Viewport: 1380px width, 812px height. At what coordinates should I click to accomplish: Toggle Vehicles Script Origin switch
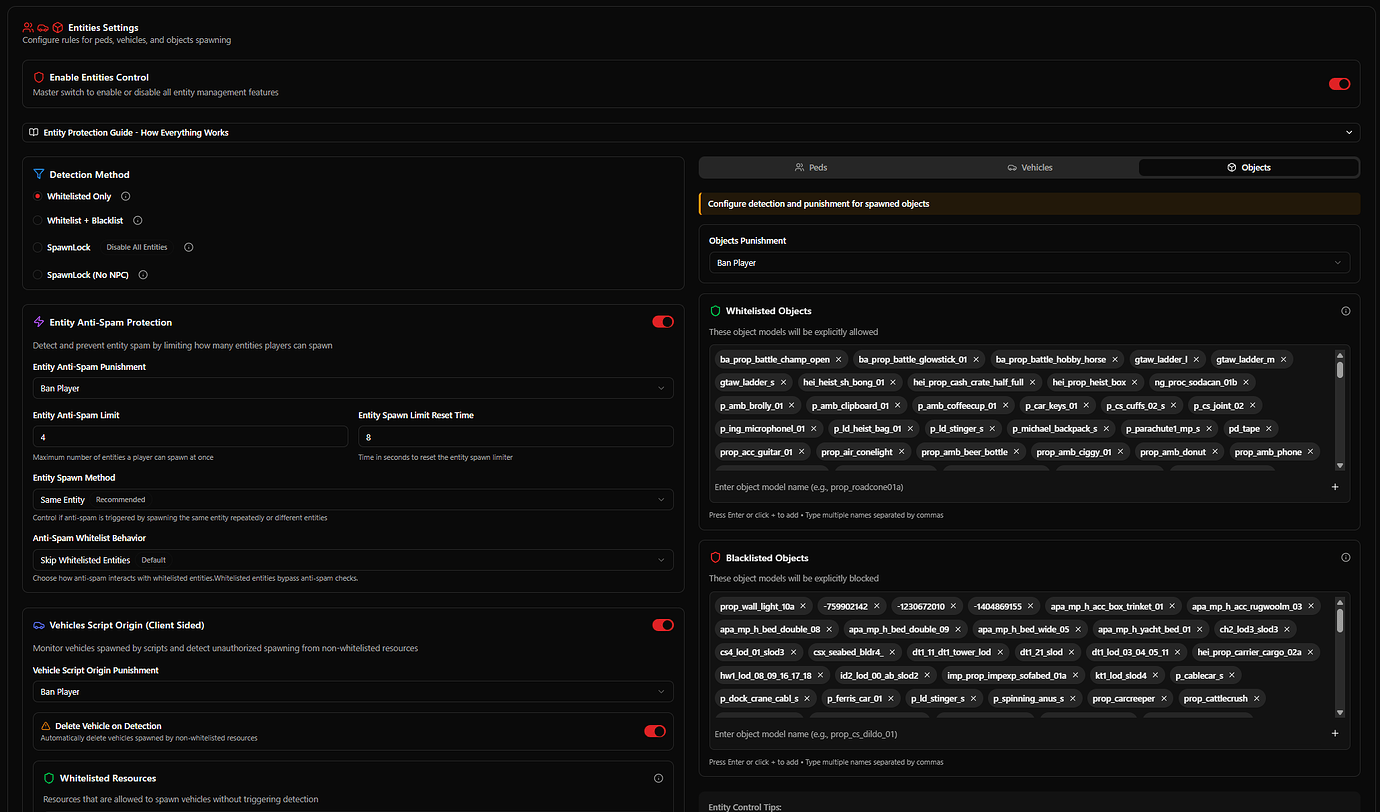pos(663,625)
